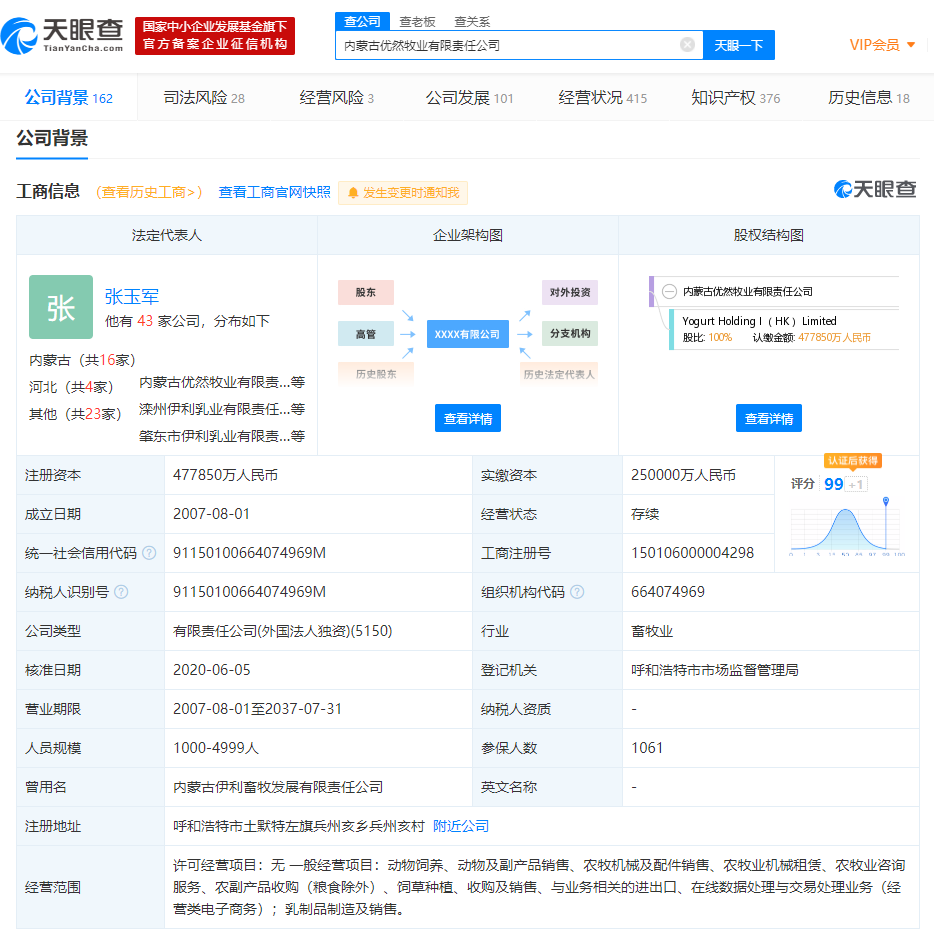934x934 pixels.
Task: Select 核准日期 value 2020-06-05
Action: [211, 670]
